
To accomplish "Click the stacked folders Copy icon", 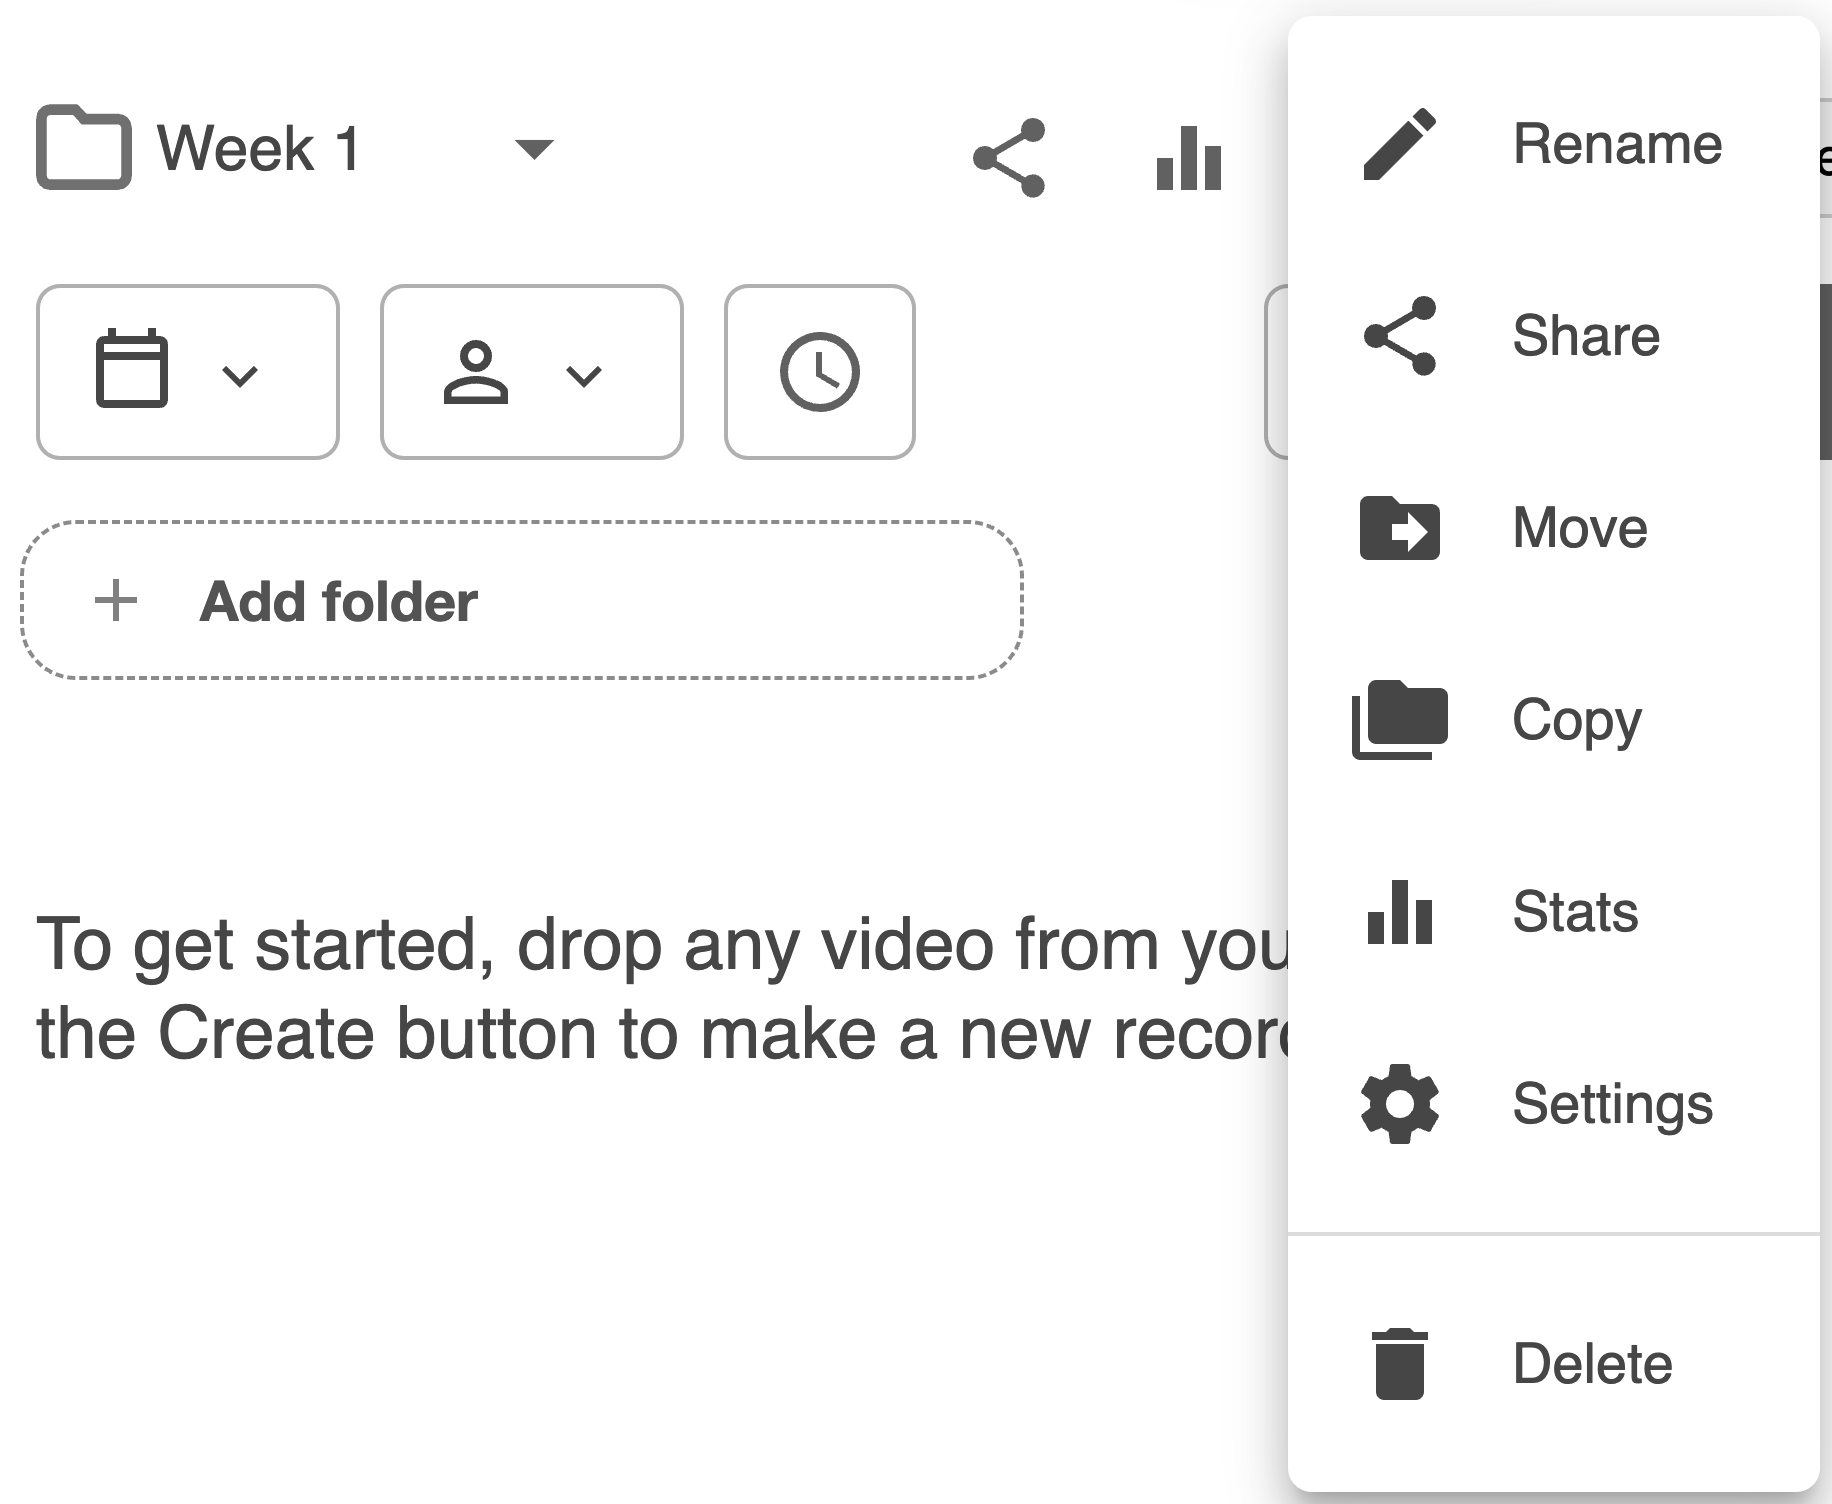I will [x=1399, y=720].
